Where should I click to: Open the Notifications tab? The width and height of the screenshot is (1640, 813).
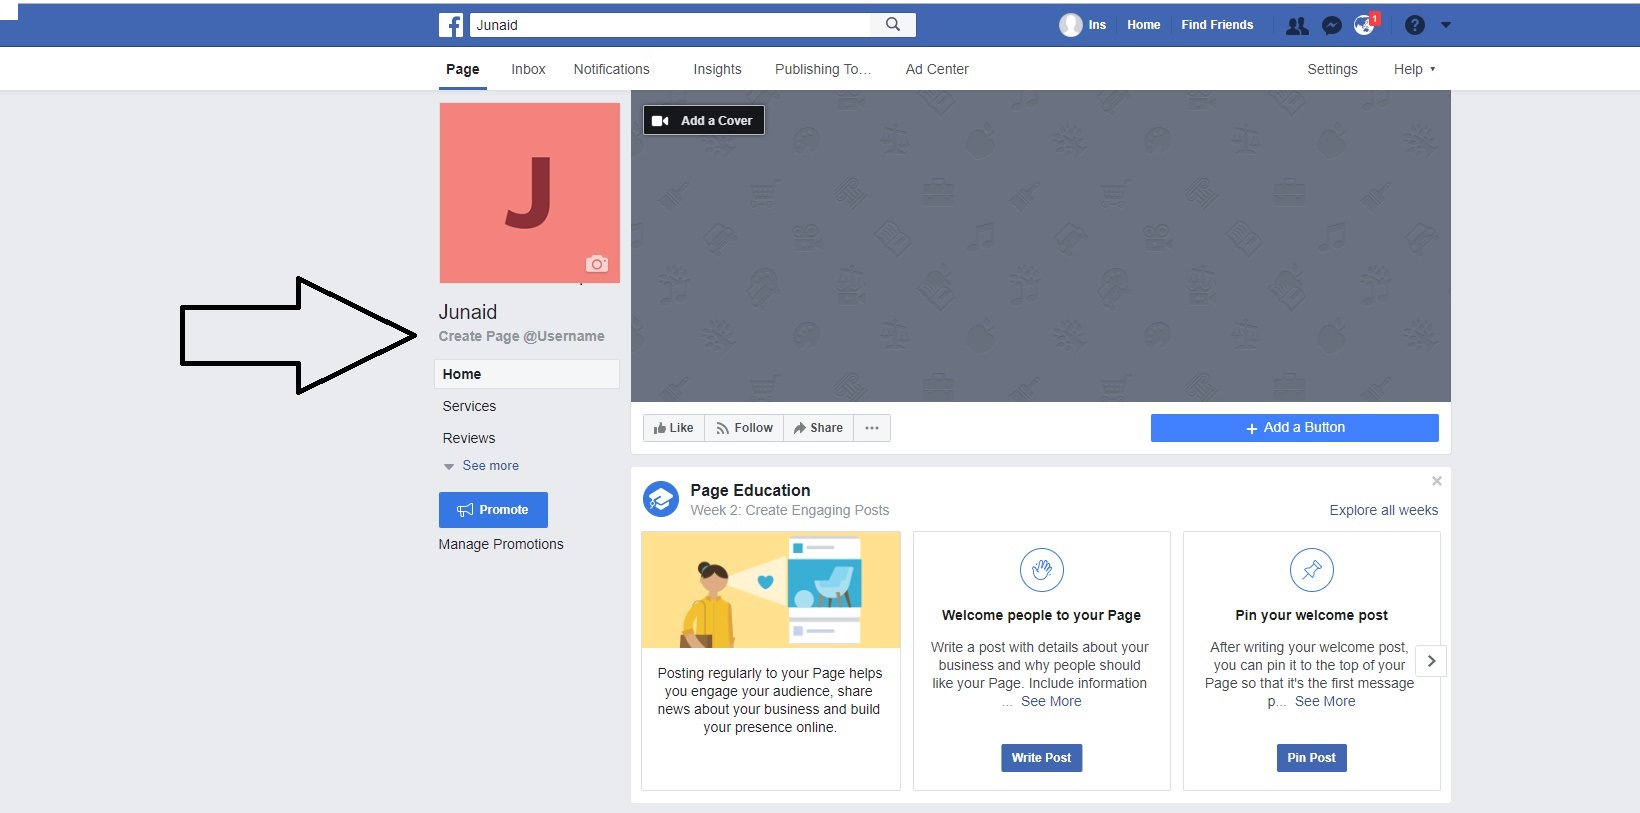tap(612, 69)
